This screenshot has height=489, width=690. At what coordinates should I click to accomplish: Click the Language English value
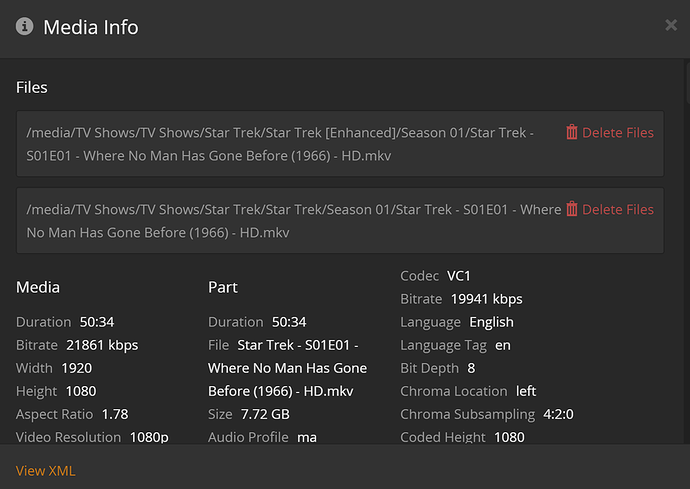(x=491, y=322)
